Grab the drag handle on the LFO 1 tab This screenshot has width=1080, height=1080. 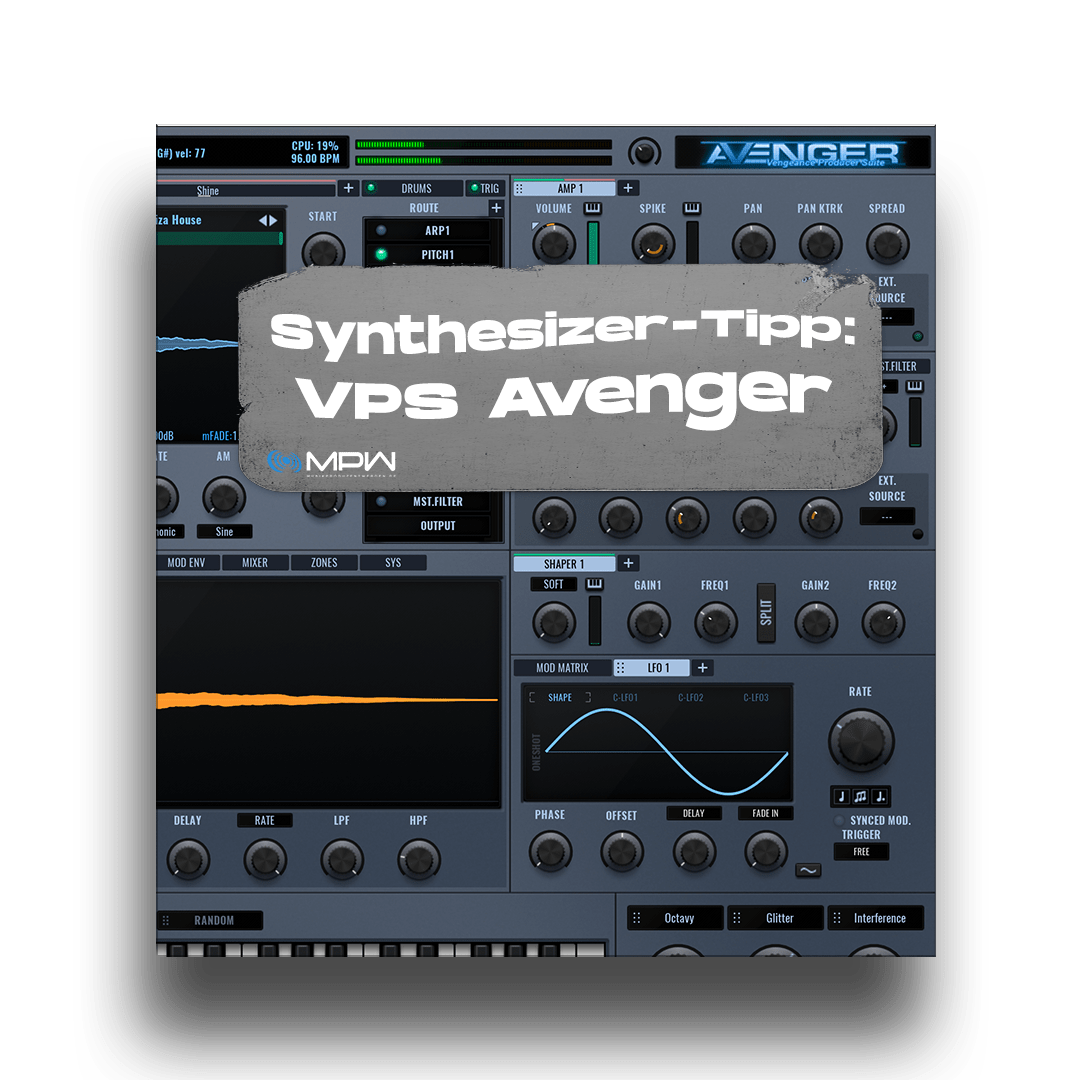620,667
